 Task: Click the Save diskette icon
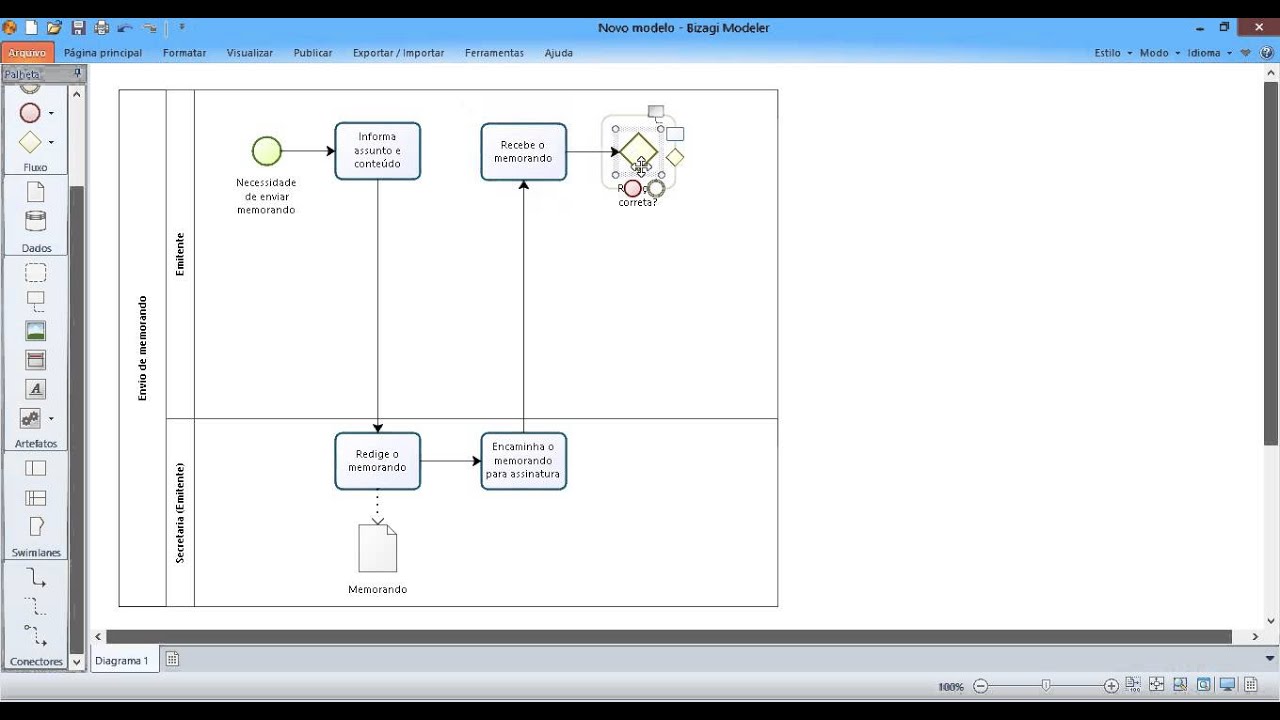[x=78, y=28]
